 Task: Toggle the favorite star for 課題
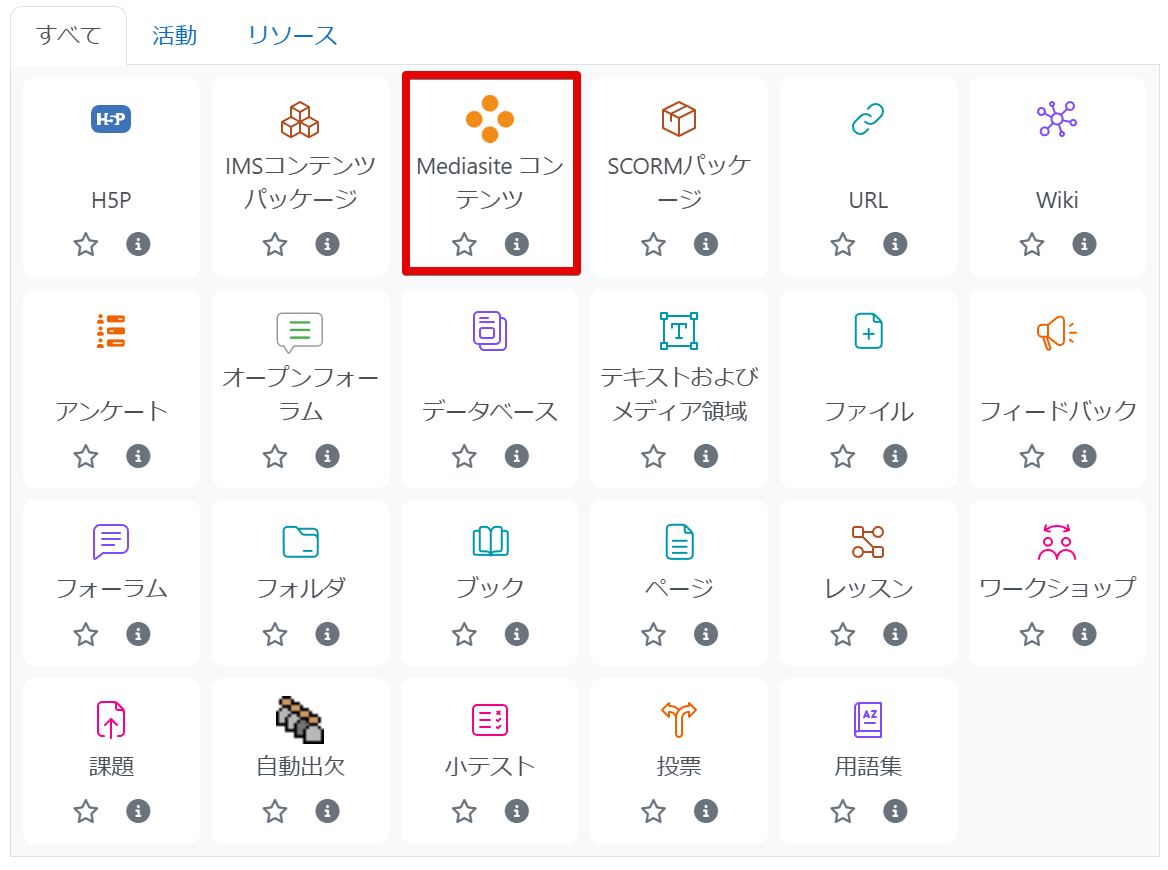click(x=86, y=811)
